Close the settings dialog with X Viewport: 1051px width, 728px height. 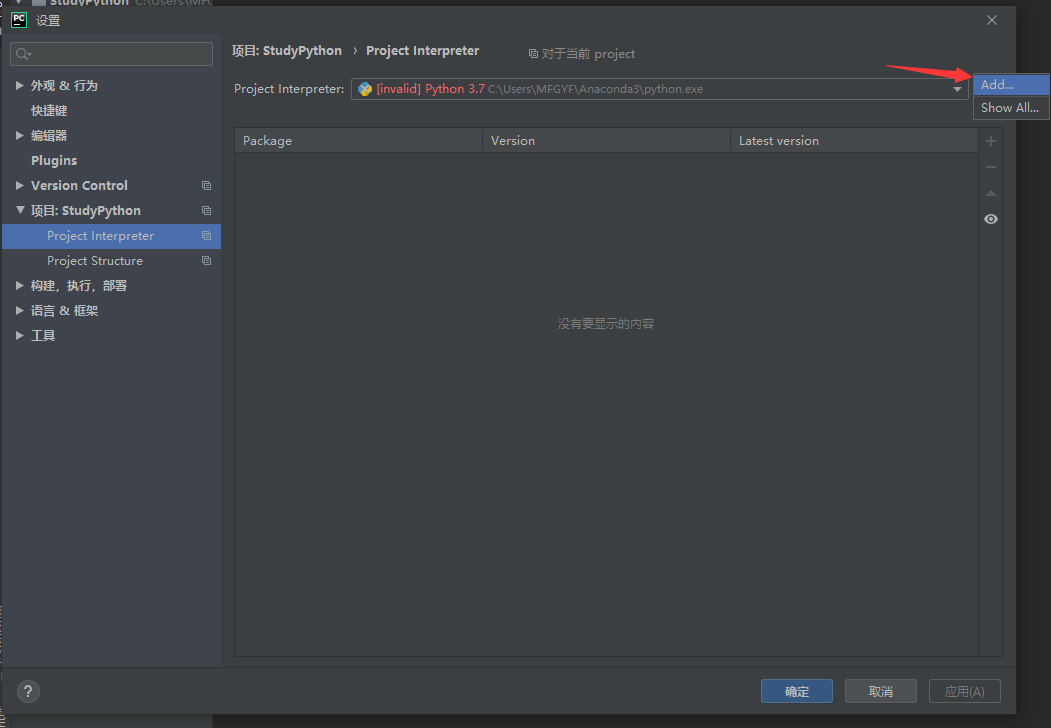pyautogui.click(x=992, y=21)
